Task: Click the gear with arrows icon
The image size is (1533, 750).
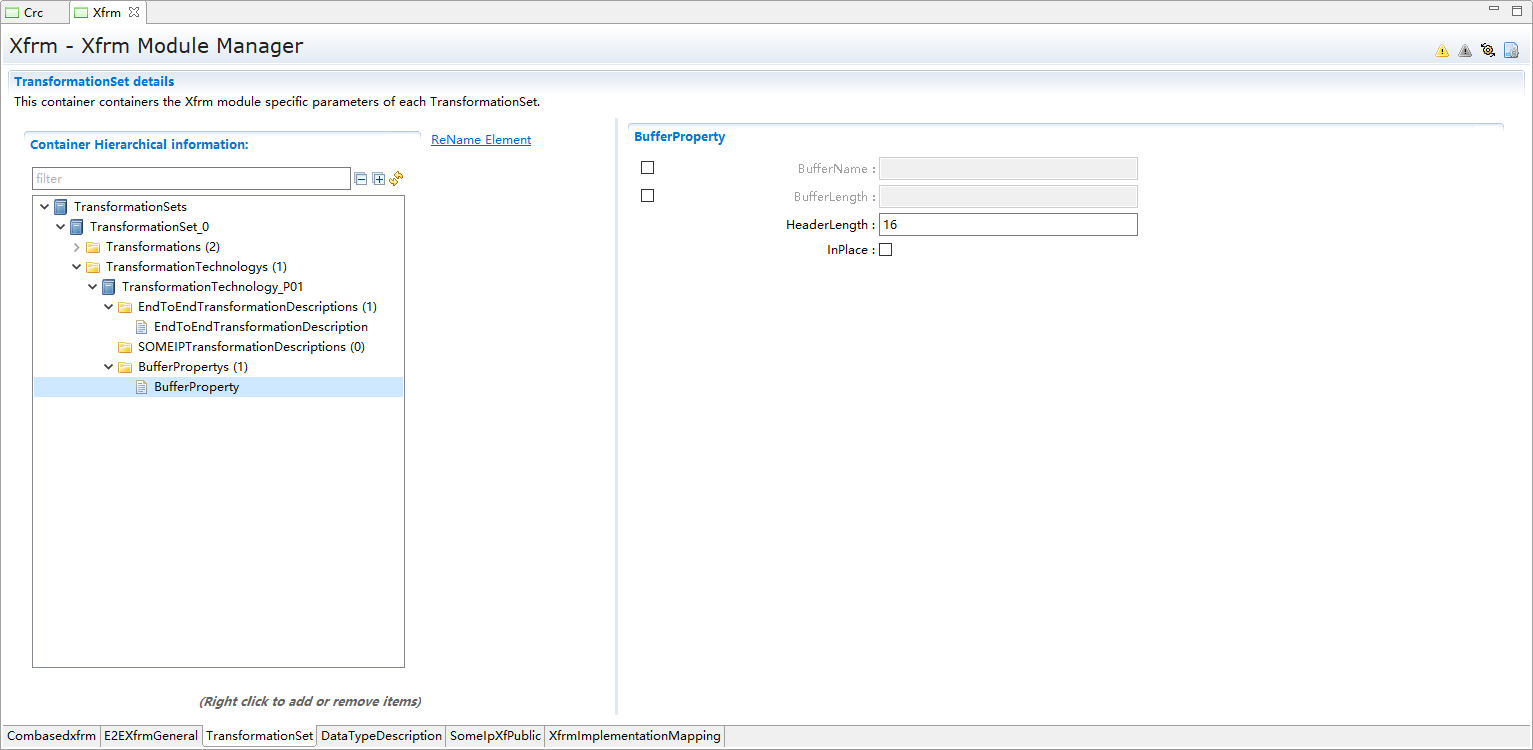Action: [1488, 51]
